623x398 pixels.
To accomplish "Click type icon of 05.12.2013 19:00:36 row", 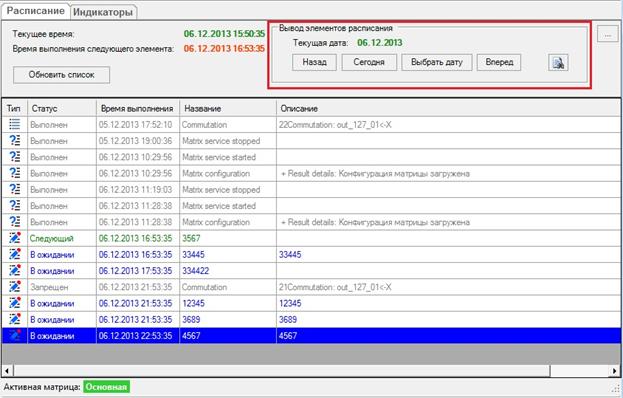I will (15, 141).
